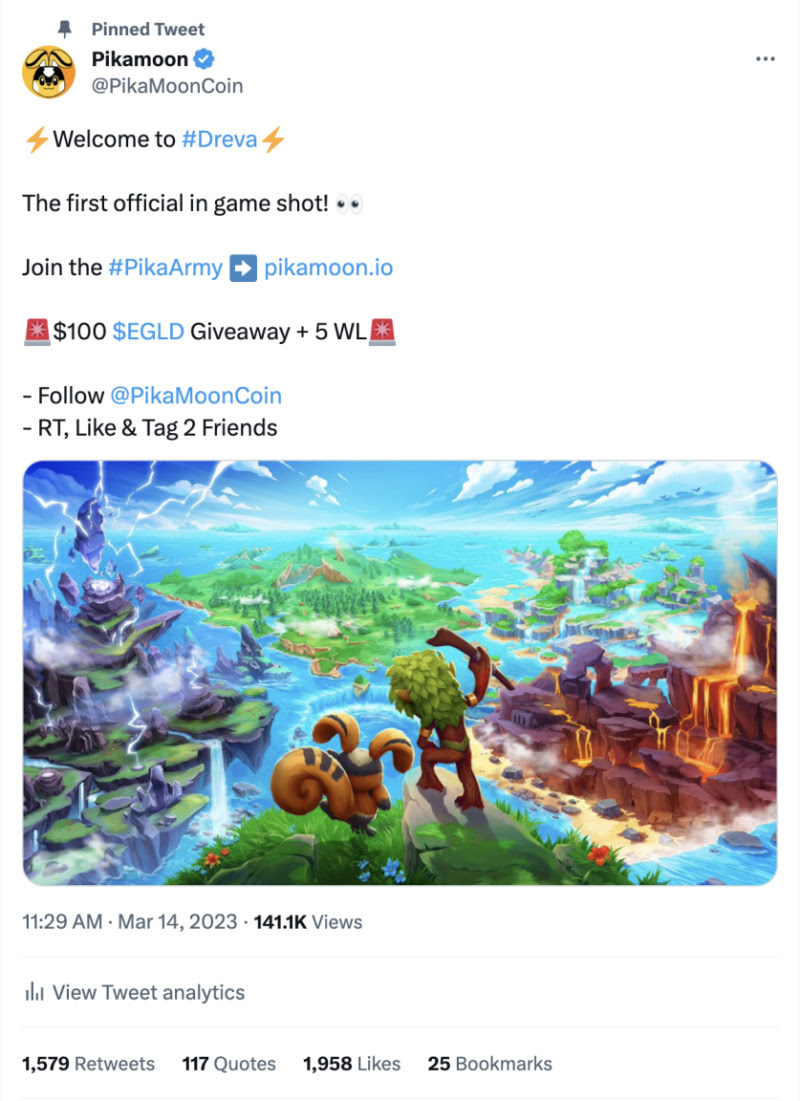
Task: Click the blue verified badge
Action: pos(204,59)
